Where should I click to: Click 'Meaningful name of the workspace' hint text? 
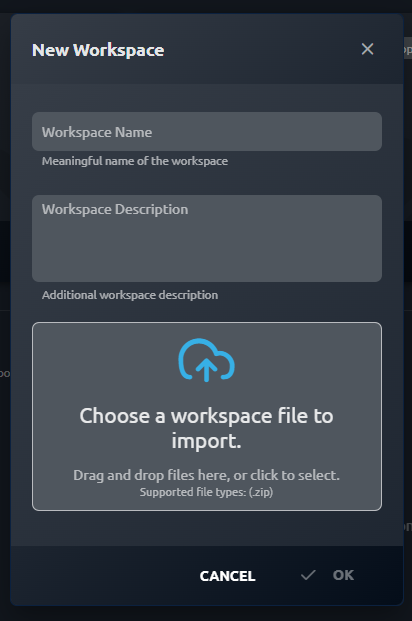tap(135, 161)
